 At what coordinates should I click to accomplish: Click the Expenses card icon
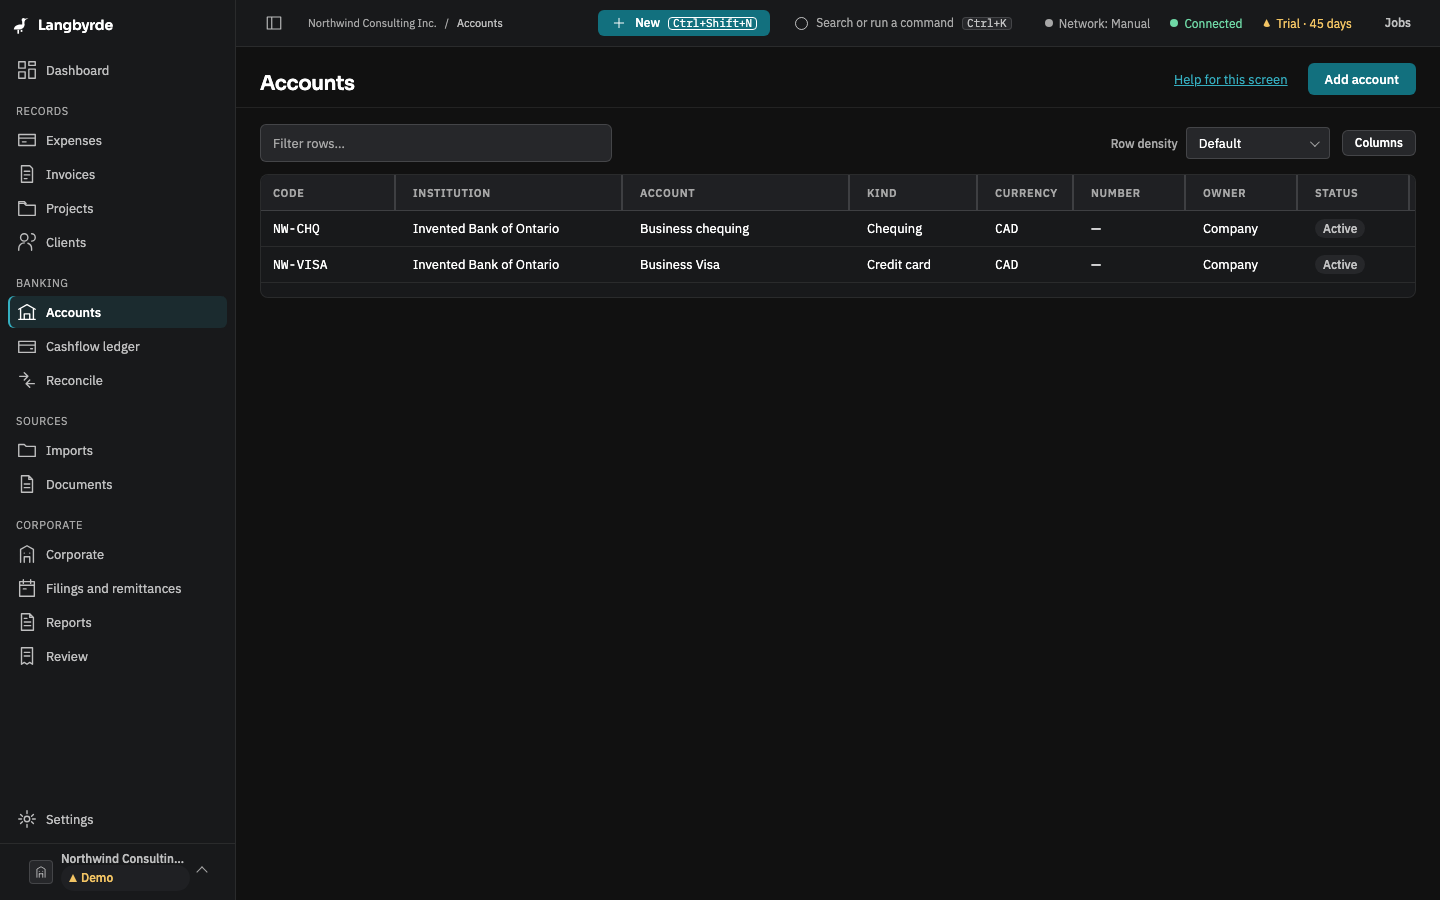[27, 140]
